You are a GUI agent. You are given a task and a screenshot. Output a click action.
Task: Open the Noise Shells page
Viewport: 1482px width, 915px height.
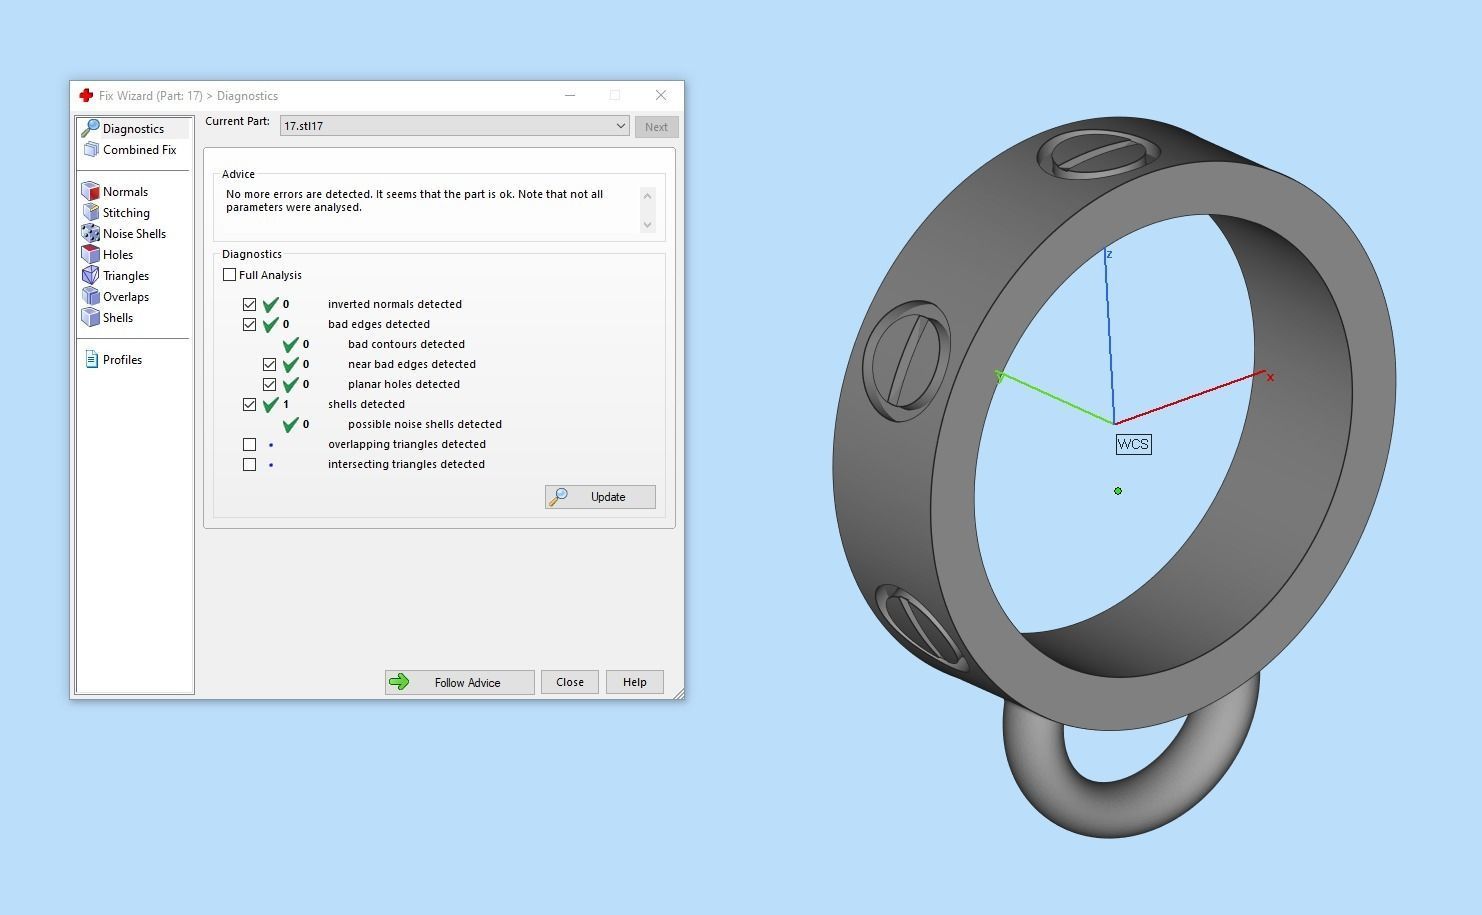click(134, 233)
